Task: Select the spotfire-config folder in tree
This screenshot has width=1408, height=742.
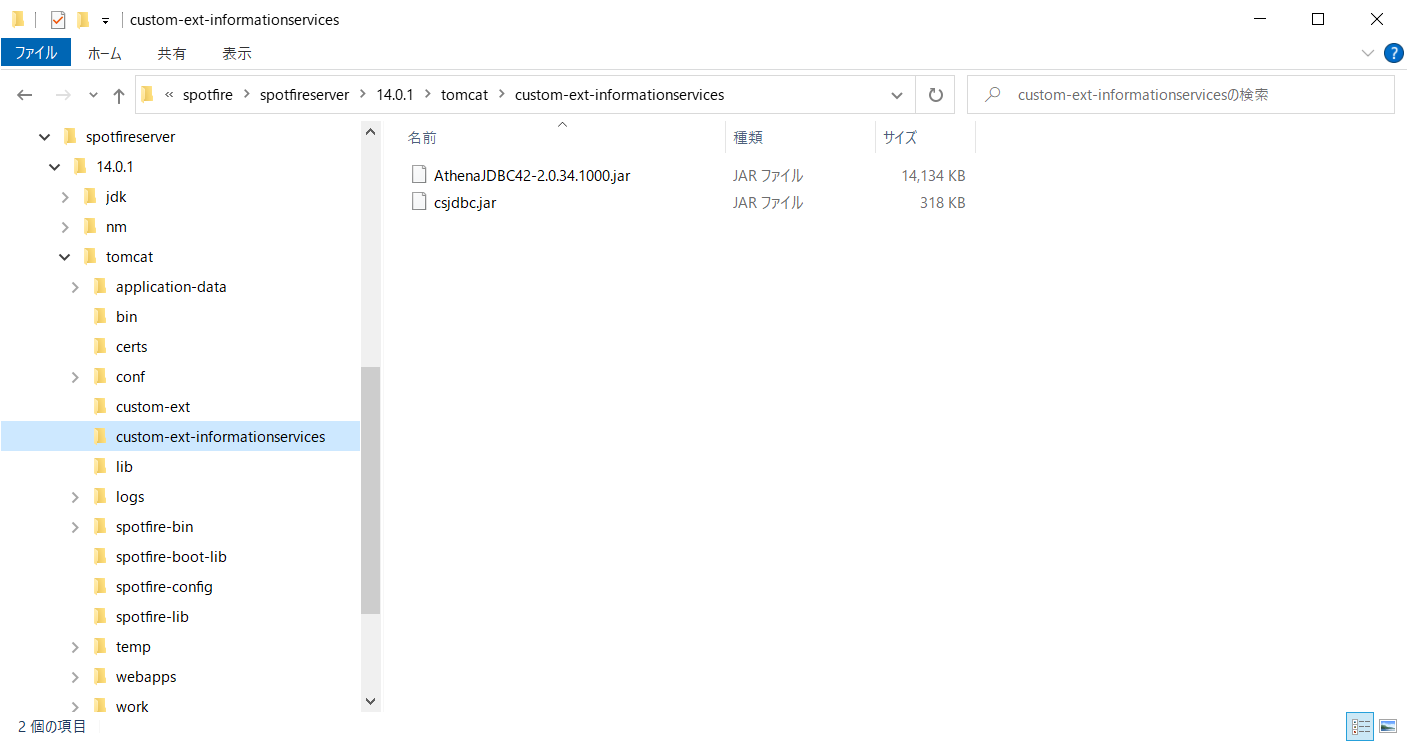Action: 164,587
